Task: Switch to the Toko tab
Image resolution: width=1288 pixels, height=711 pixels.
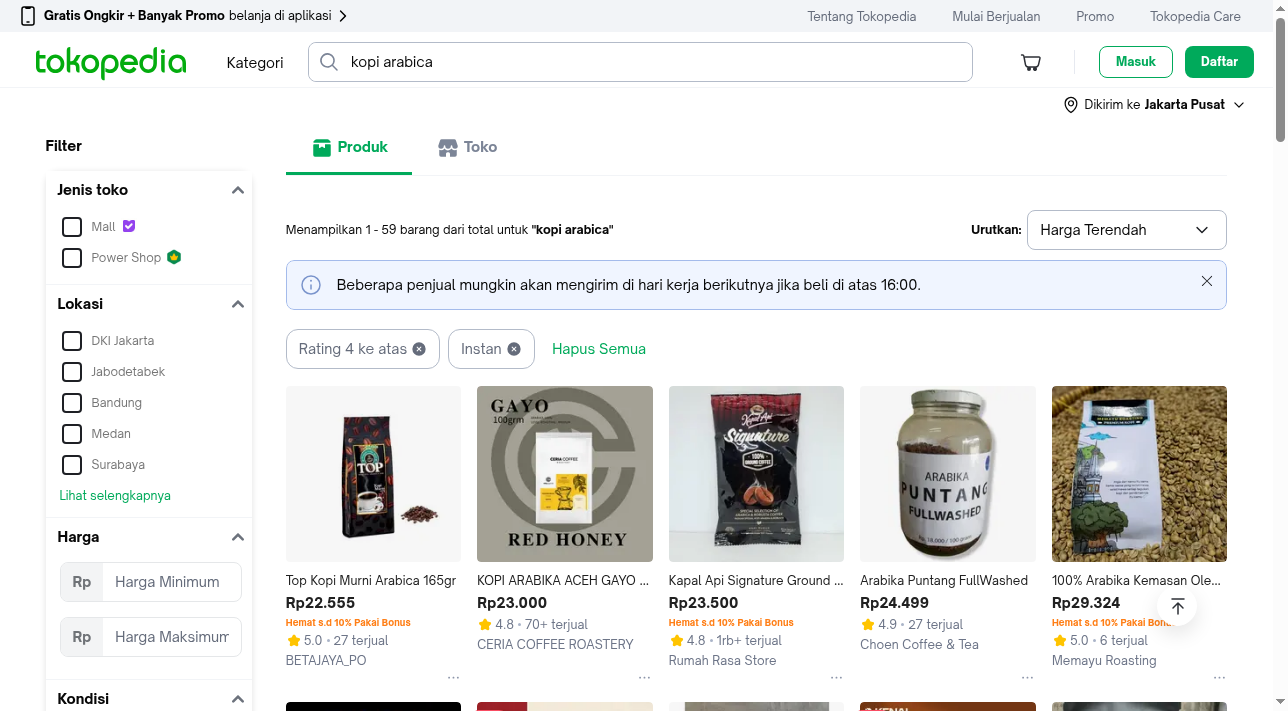Action: 468,147
